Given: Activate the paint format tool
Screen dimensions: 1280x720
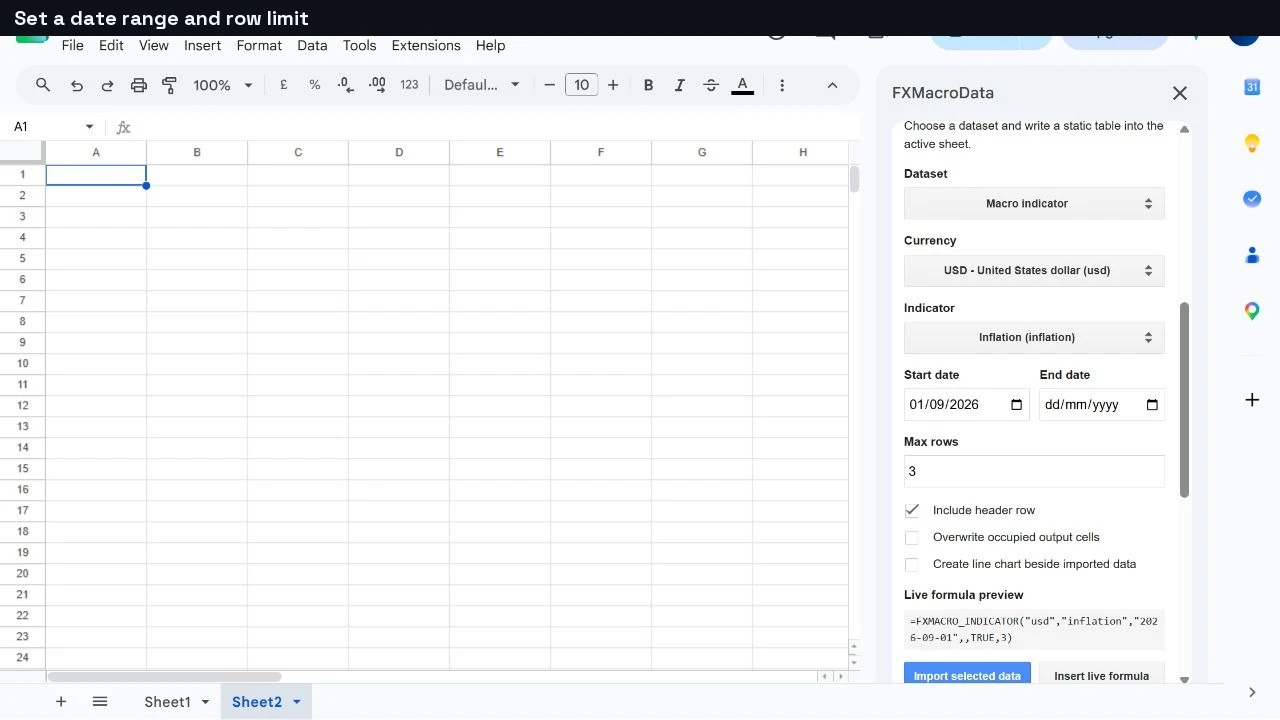Looking at the screenshot, I should [169, 85].
